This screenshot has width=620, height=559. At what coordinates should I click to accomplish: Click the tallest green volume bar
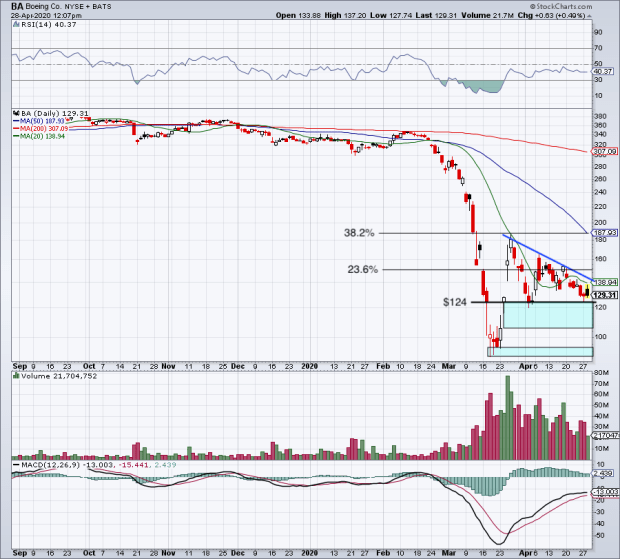(x=508, y=417)
